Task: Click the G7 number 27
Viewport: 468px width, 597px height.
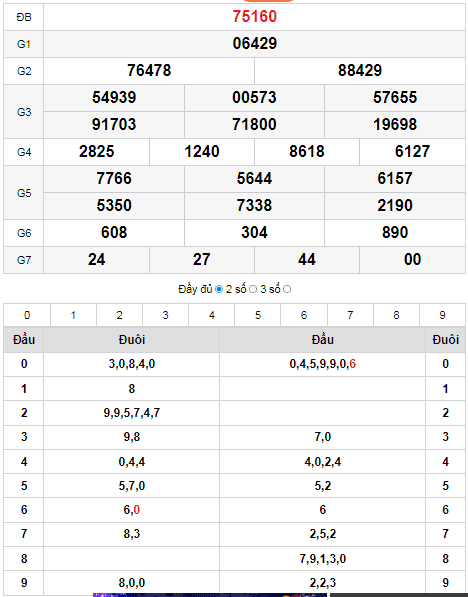Action: pos(201,260)
